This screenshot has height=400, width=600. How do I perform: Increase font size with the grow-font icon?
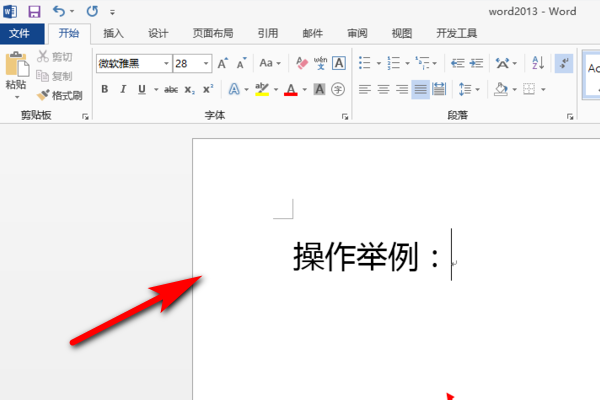pos(223,63)
